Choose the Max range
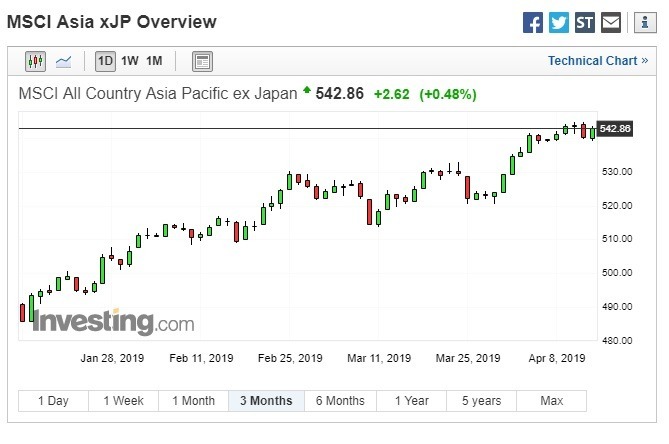This screenshot has width=669, height=444. point(552,401)
